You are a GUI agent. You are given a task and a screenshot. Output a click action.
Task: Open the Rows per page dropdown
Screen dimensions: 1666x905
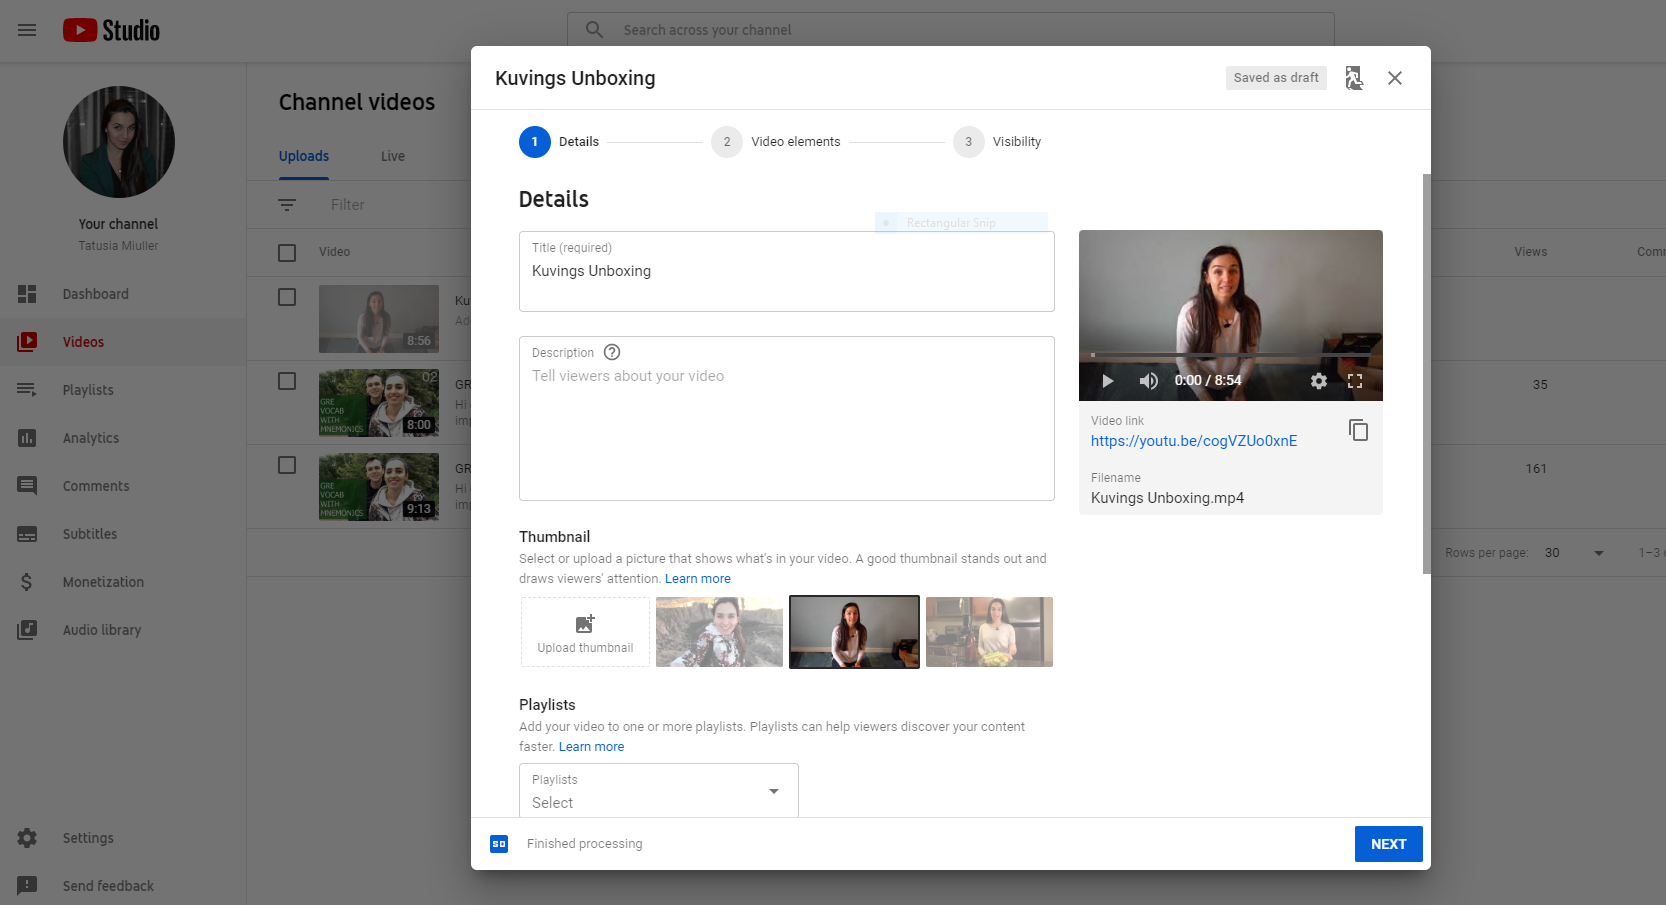[x=1574, y=553]
